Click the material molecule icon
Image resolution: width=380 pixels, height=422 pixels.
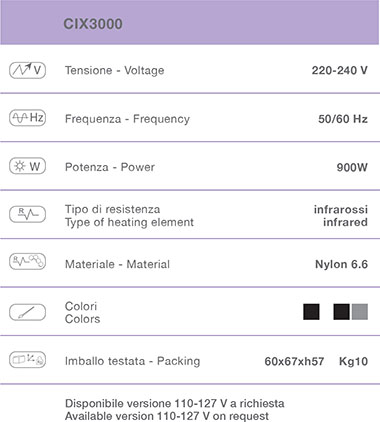point(27,261)
